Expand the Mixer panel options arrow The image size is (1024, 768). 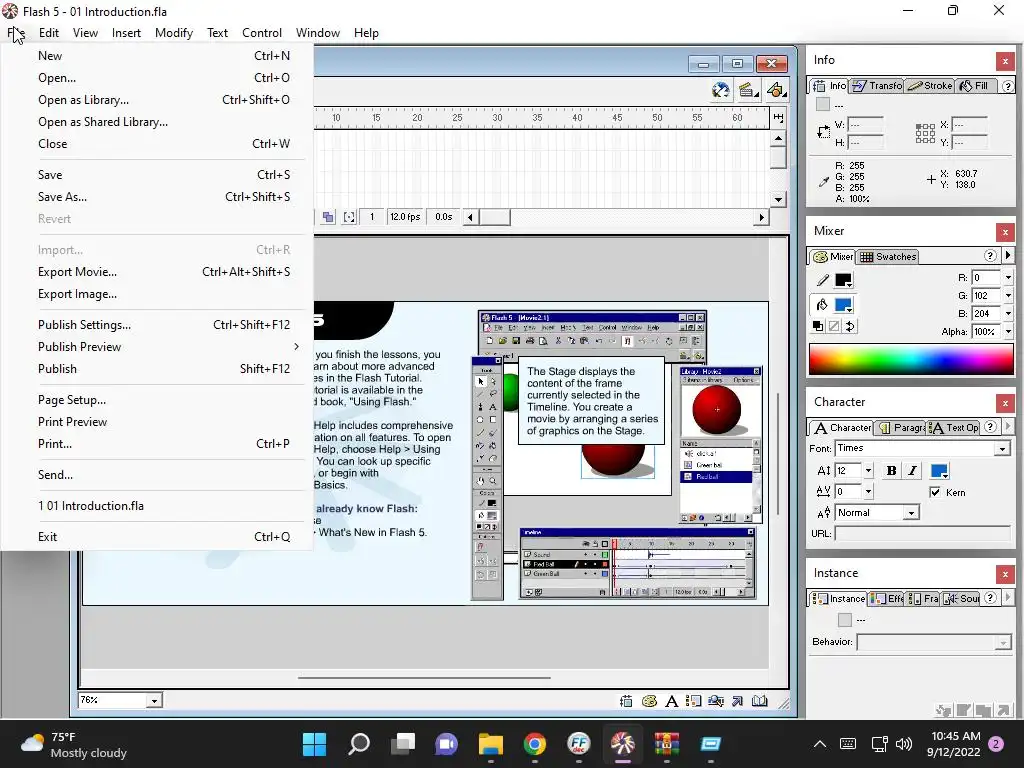pos(1008,255)
